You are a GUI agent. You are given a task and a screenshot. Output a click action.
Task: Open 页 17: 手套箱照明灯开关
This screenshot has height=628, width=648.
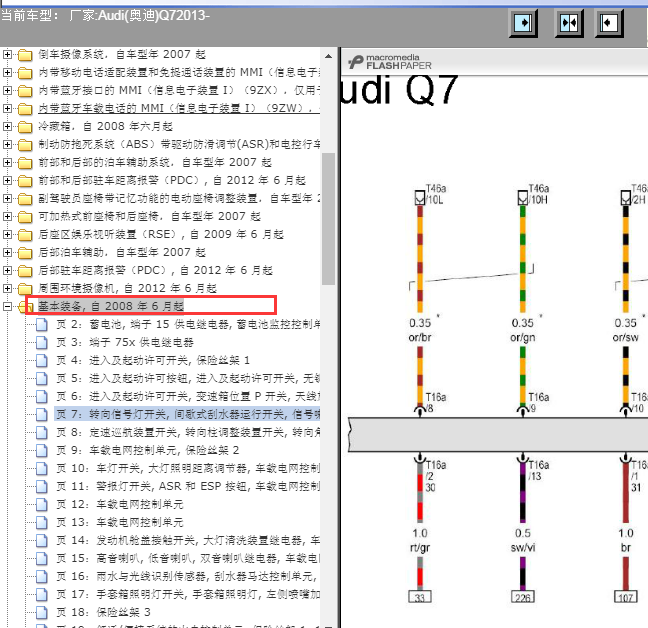(188, 594)
